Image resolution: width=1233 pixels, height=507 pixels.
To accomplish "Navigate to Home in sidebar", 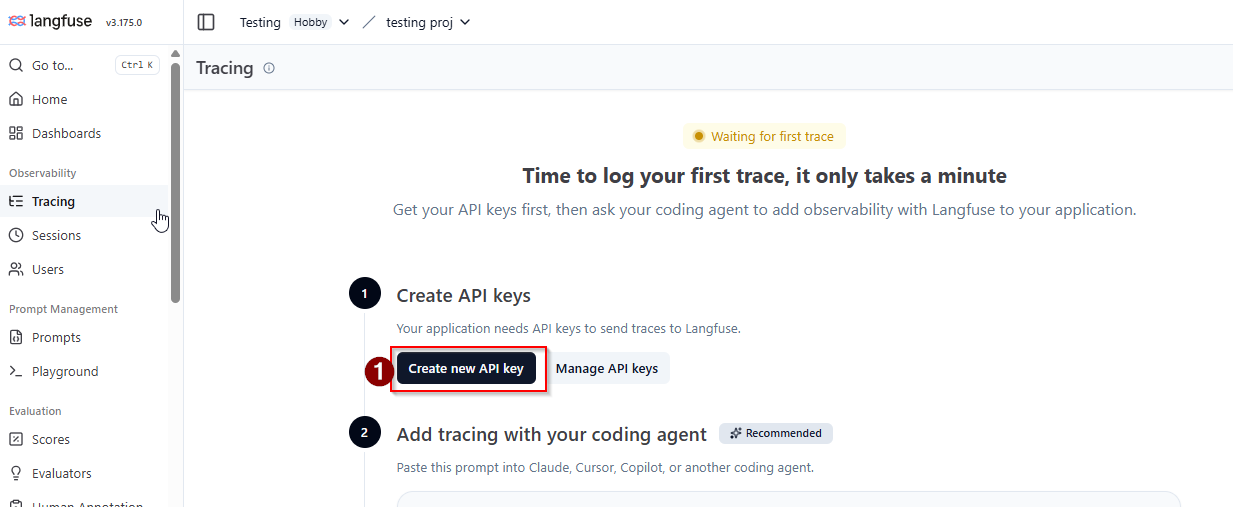I will pyautogui.click(x=84, y=99).
